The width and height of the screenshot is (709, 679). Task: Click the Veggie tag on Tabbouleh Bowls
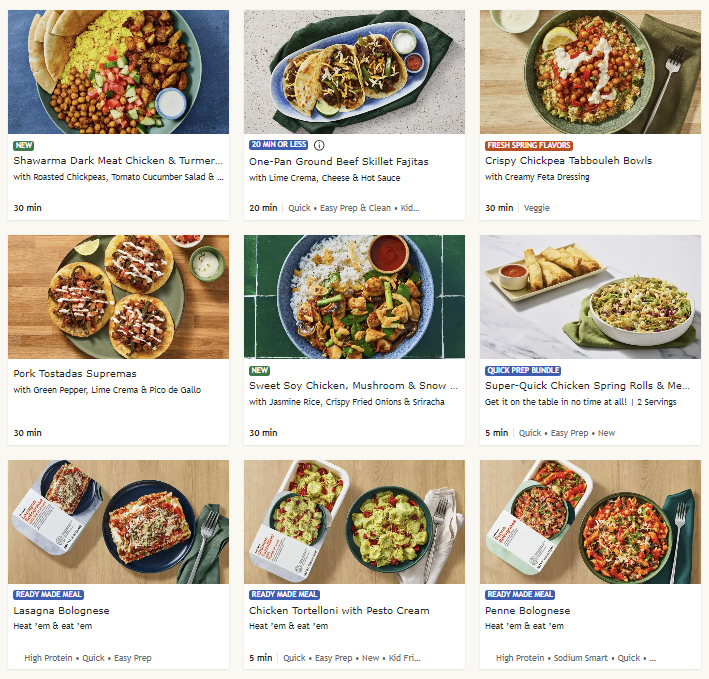pyautogui.click(x=537, y=208)
